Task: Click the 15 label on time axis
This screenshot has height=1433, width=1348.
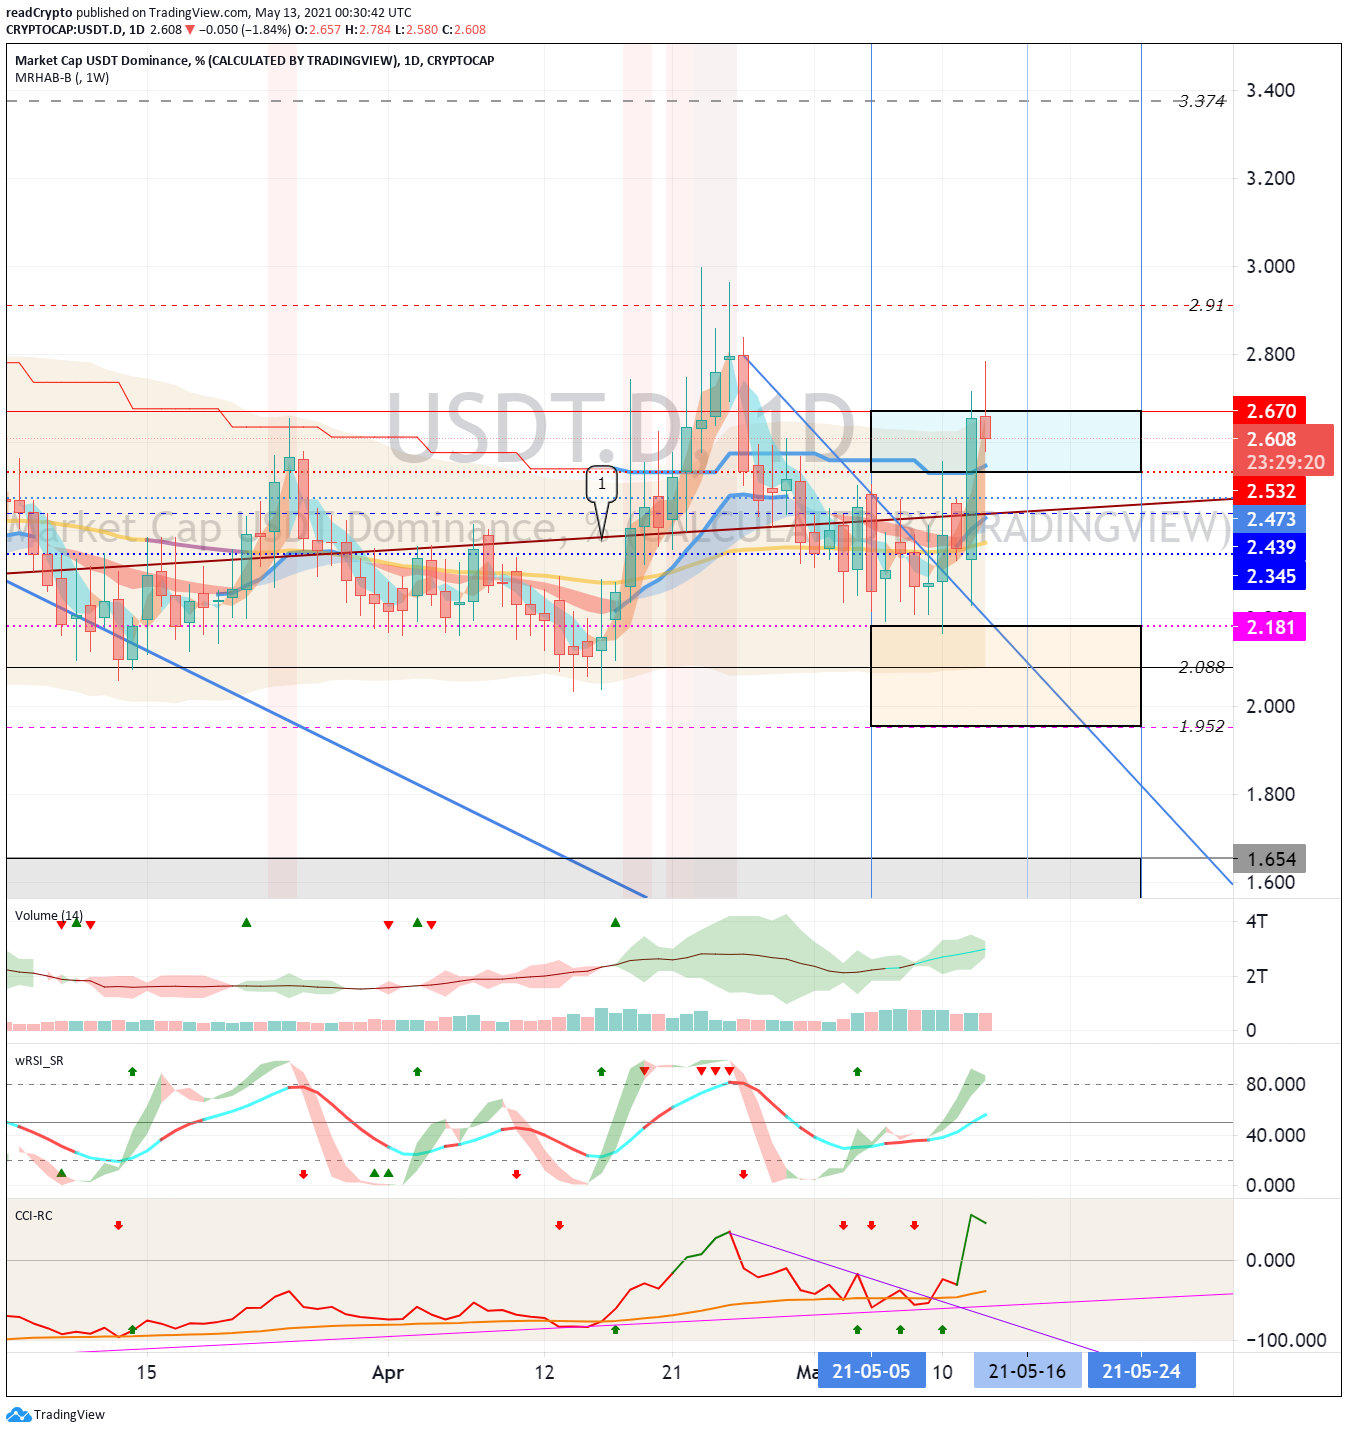Action: click(x=146, y=1372)
